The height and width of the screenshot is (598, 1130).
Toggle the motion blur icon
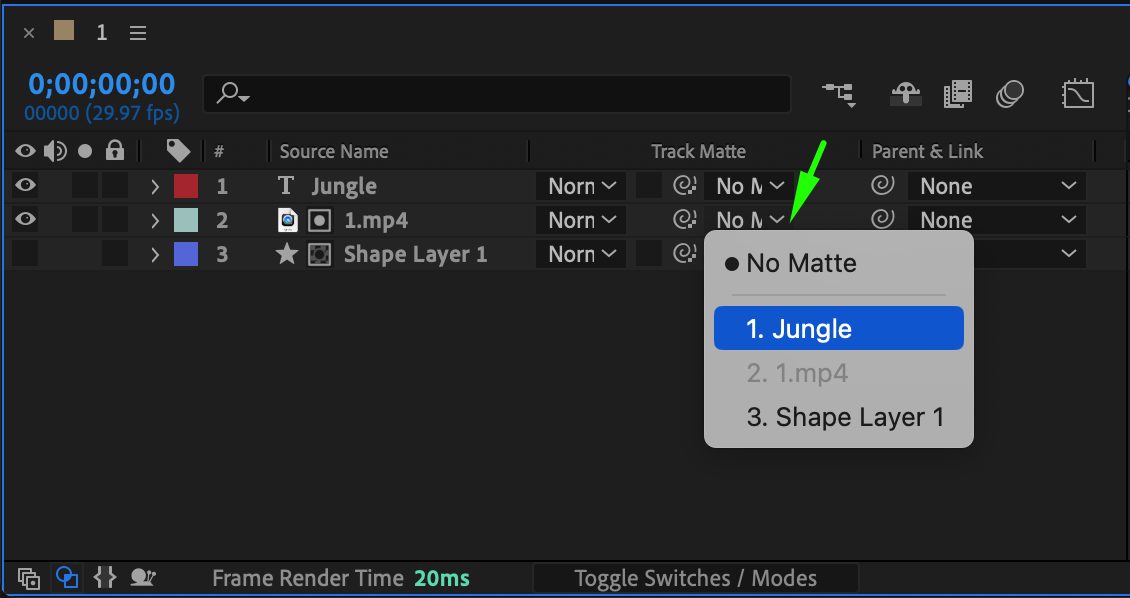tap(1010, 95)
